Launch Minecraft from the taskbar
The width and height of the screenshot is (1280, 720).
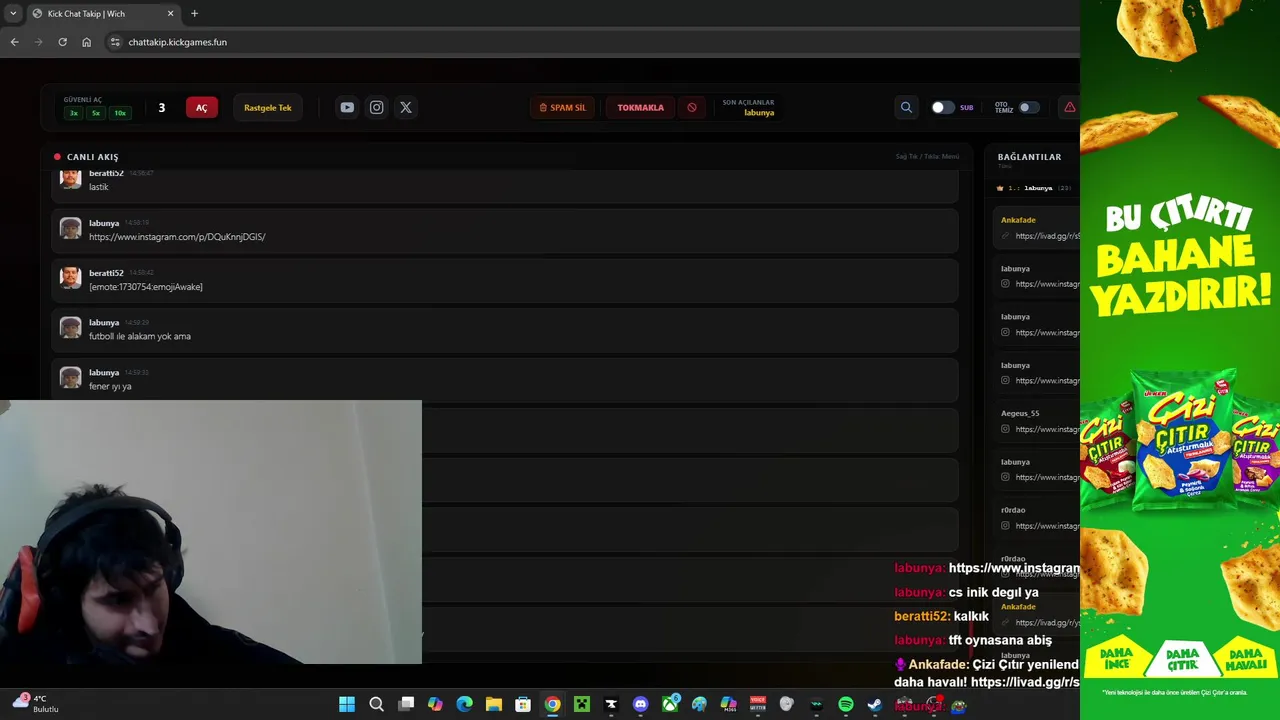tap(581, 704)
